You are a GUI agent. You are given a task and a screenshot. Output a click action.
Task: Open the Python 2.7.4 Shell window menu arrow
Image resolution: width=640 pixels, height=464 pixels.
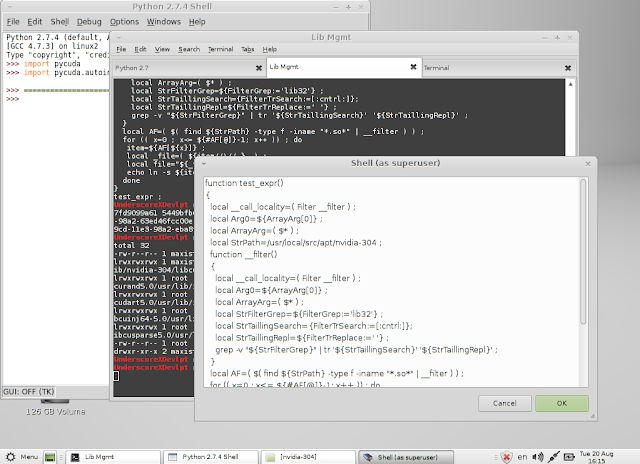(x=10, y=7)
